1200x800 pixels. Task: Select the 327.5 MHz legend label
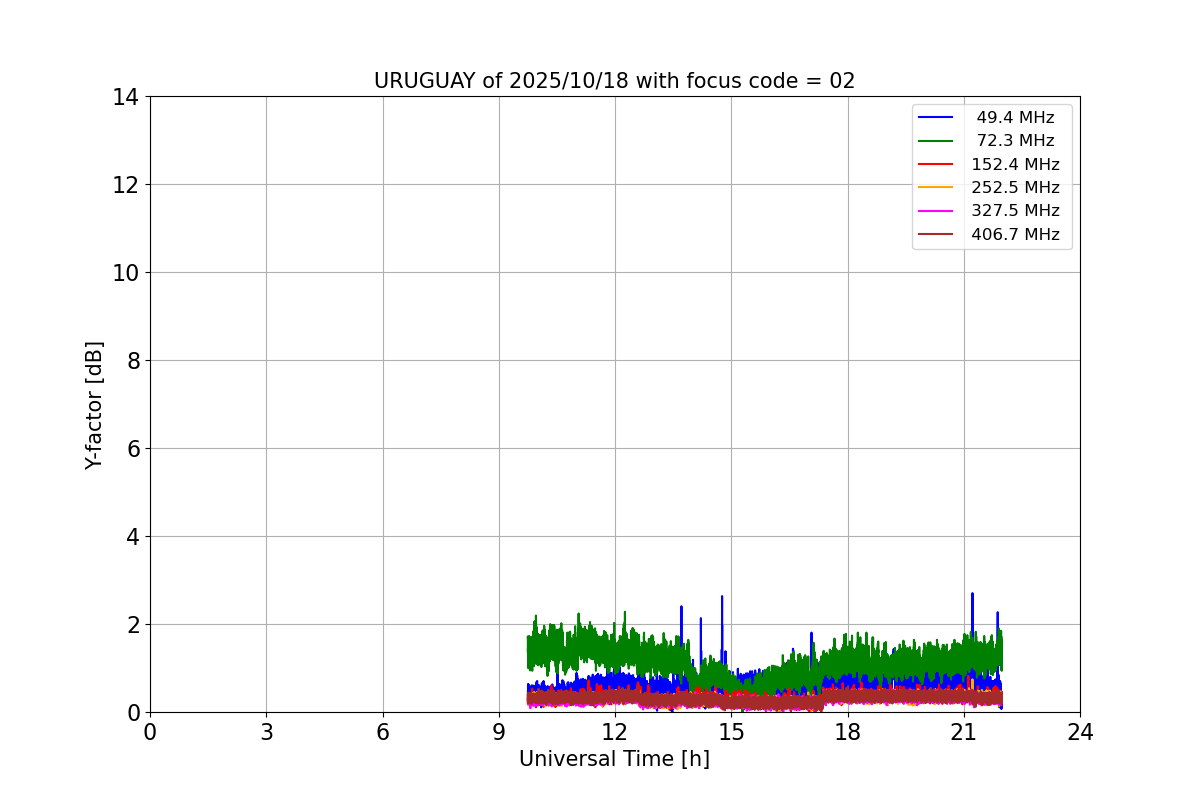click(x=1015, y=211)
